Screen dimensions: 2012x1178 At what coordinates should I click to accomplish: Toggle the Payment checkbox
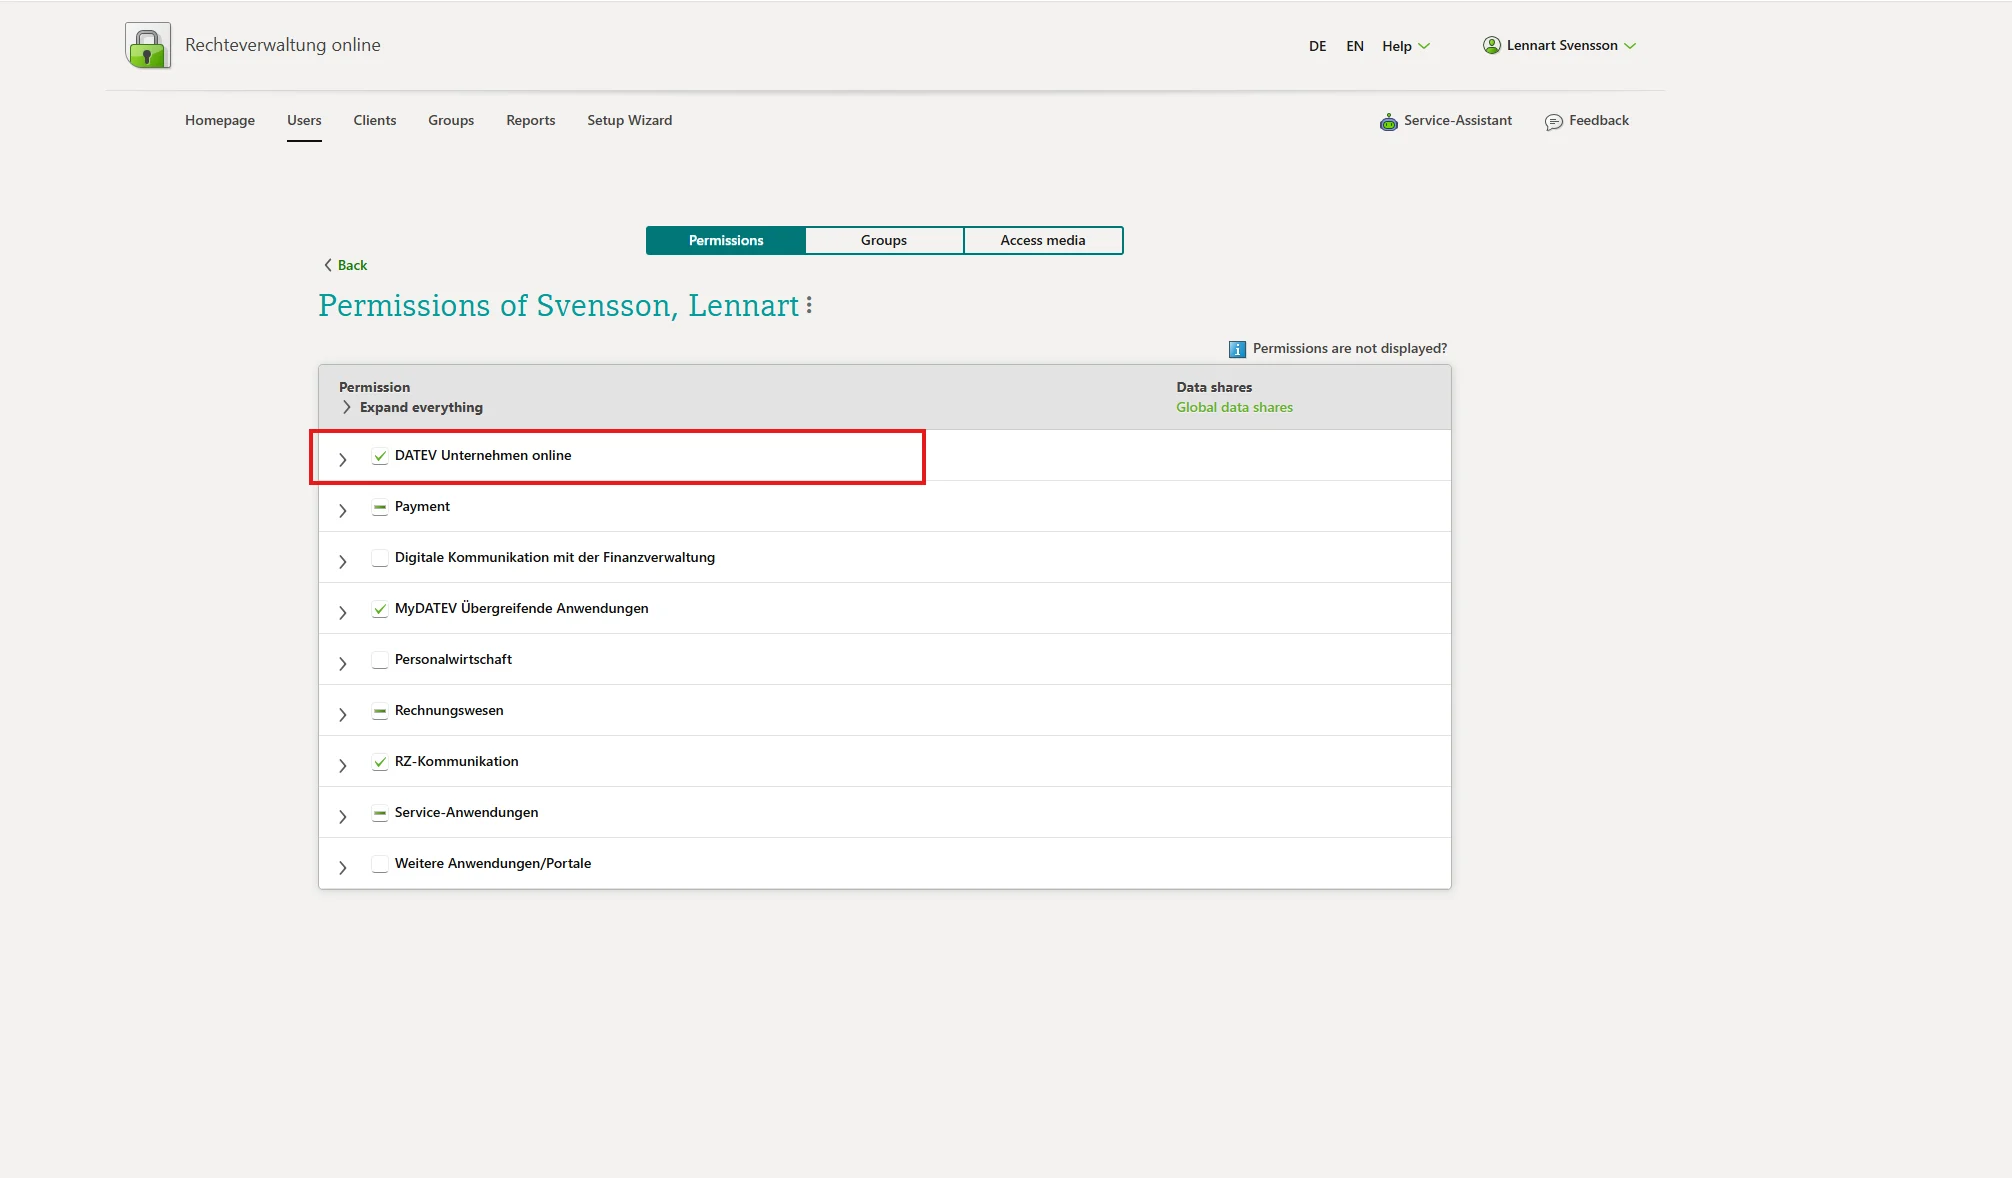tap(380, 507)
